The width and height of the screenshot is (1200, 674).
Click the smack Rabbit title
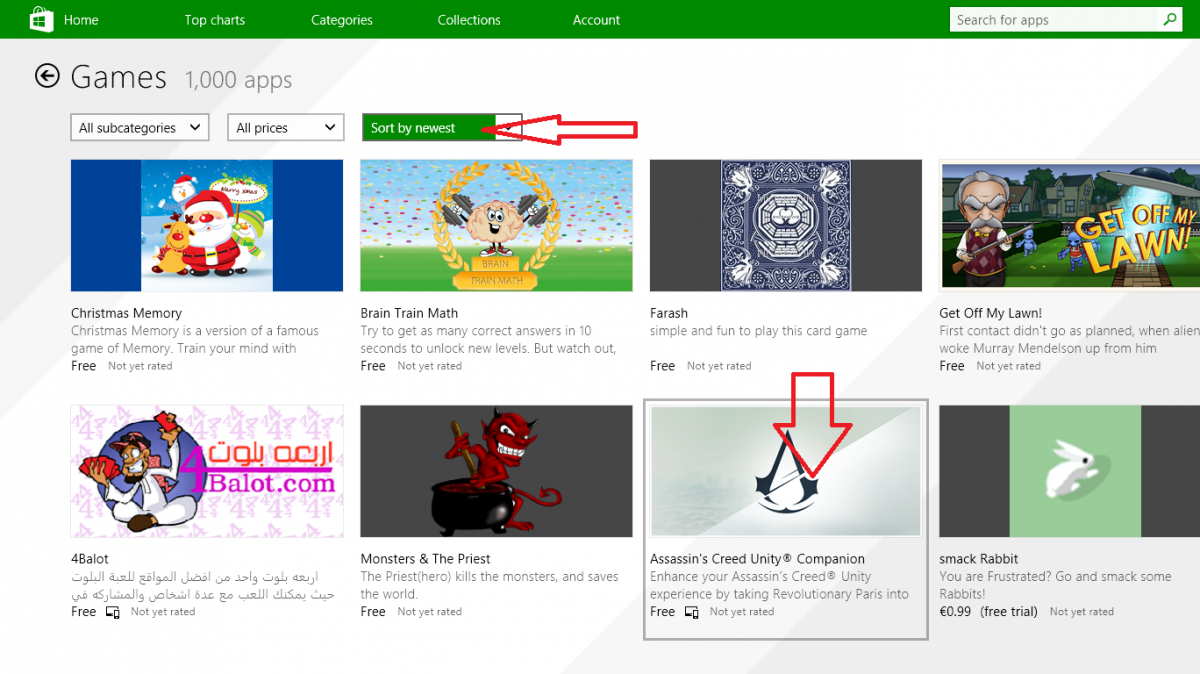(978, 559)
